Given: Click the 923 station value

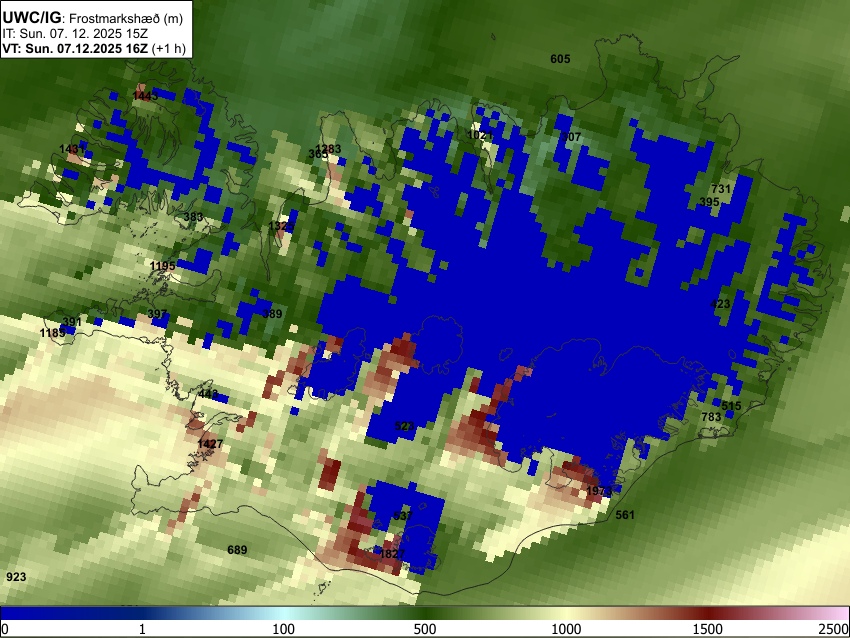Looking at the screenshot, I should click(16, 577).
